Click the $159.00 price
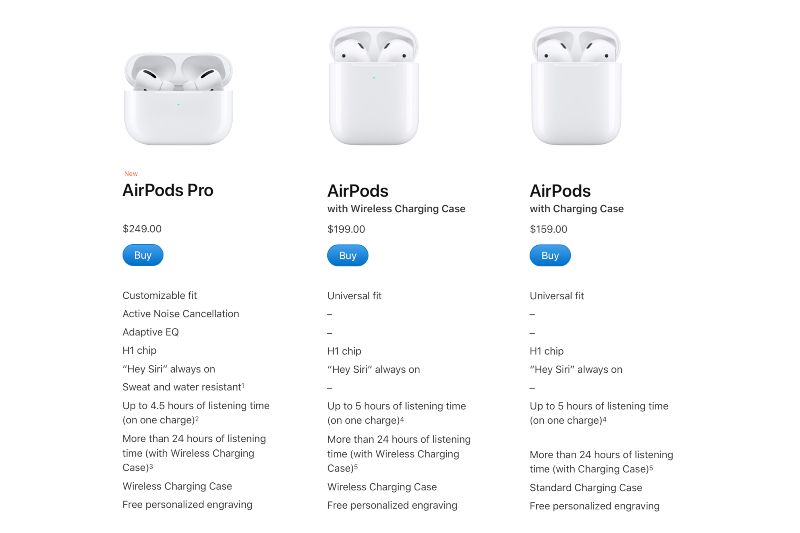Viewport: 800px width, 533px height. [548, 229]
